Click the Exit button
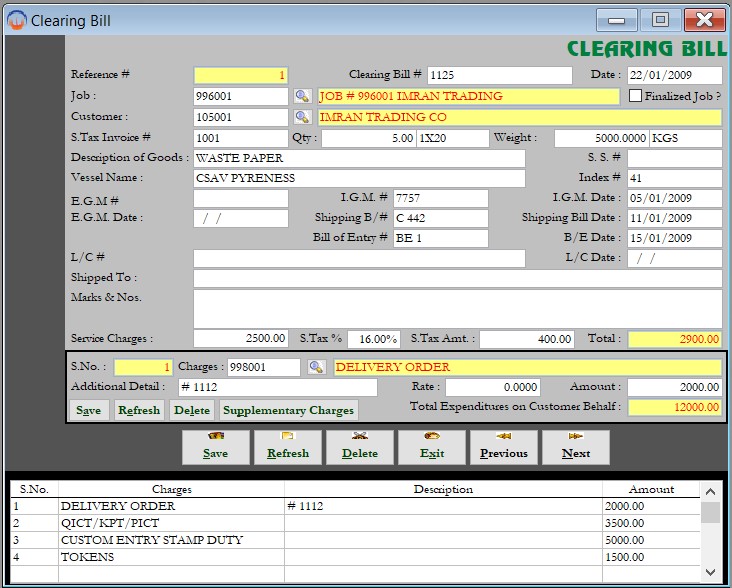Viewport: 732px width, 588px height. (432, 448)
